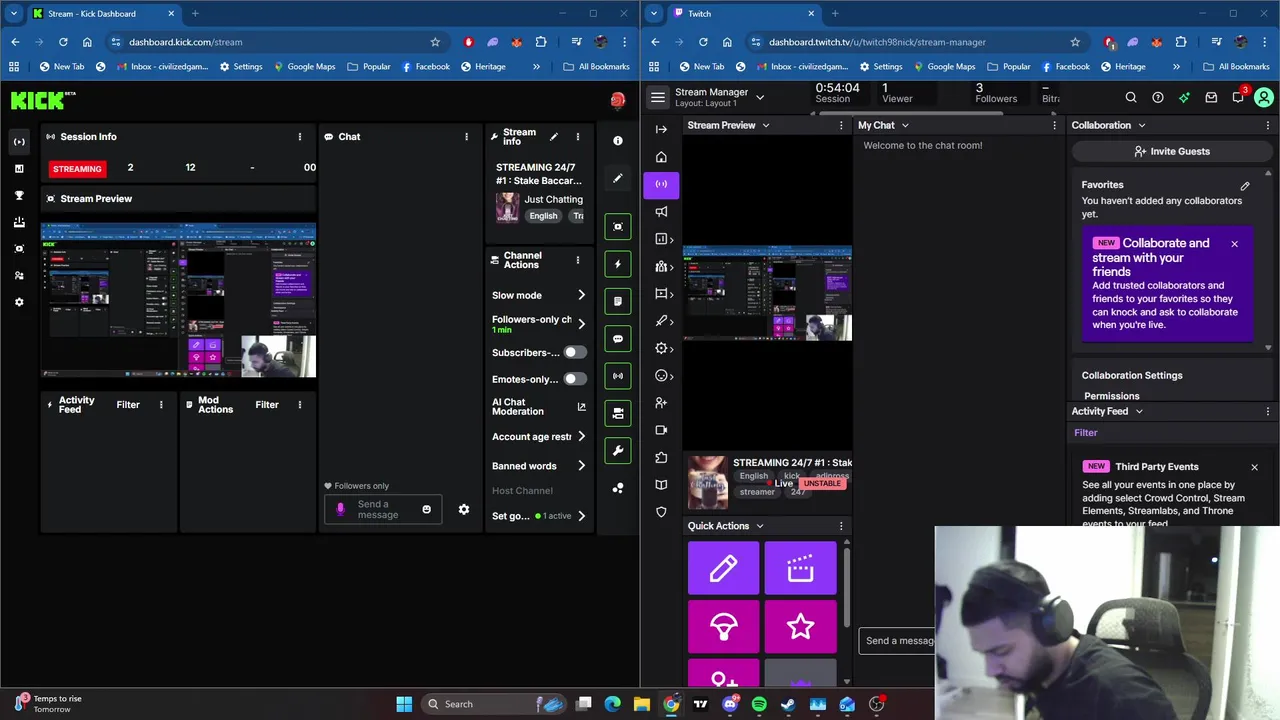Open AI Chat Moderation external link

point(582,407)
